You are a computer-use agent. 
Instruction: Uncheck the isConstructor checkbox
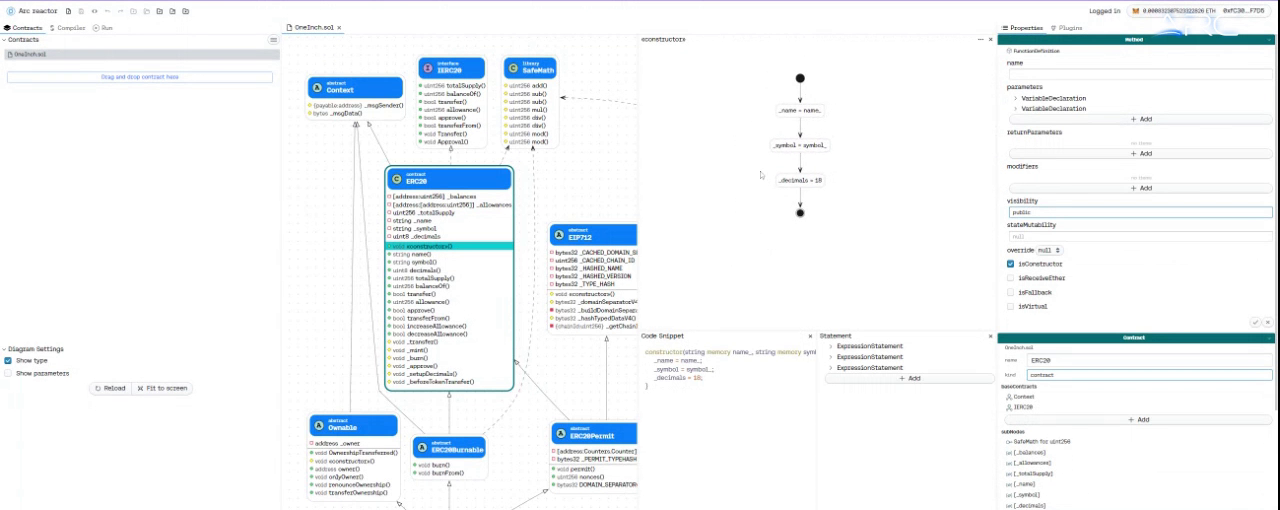tap(1011, 264)
